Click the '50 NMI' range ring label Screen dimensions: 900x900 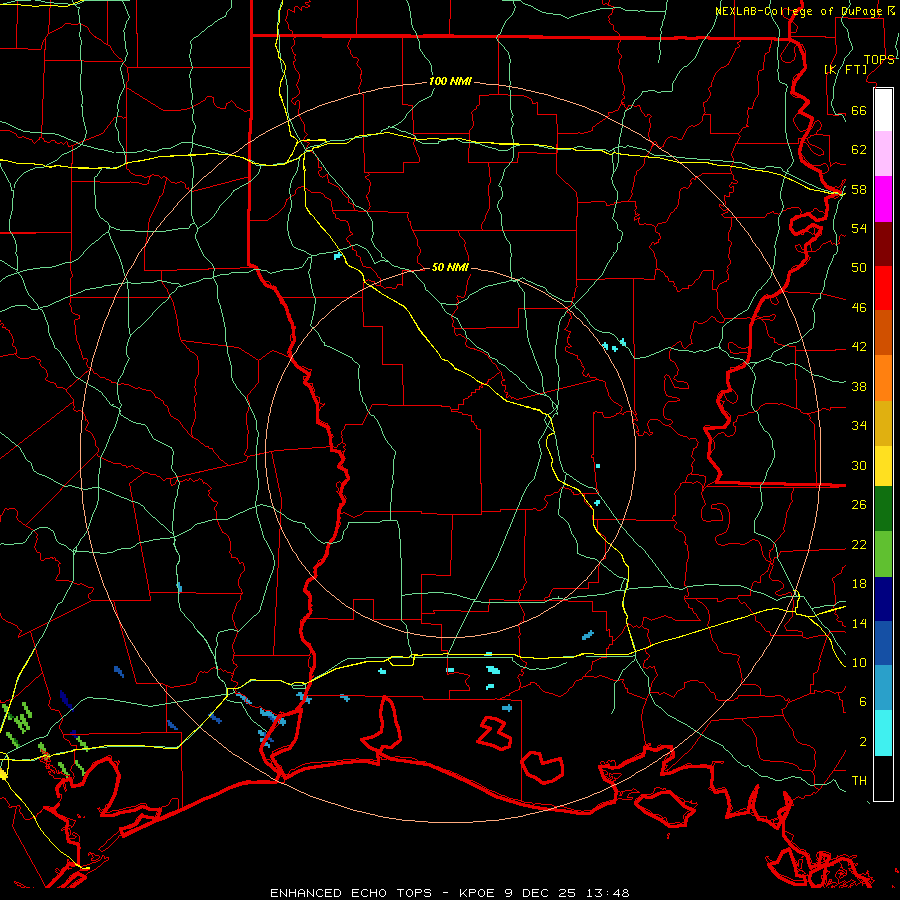point(450,267)
